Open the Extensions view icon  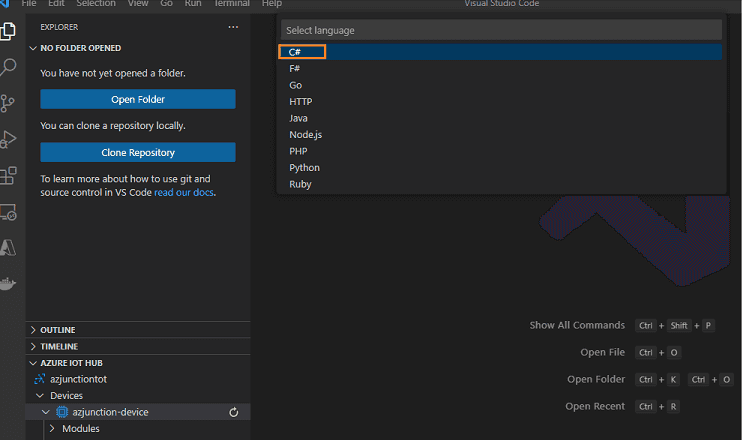[8, 176]
